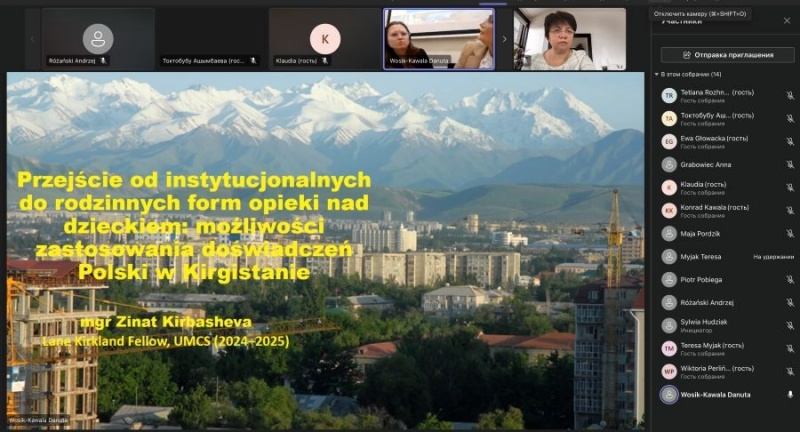Click muted mic icon beside Ewa Głowacka
Viewport: 800px width, 432px height.
point(789,142)
